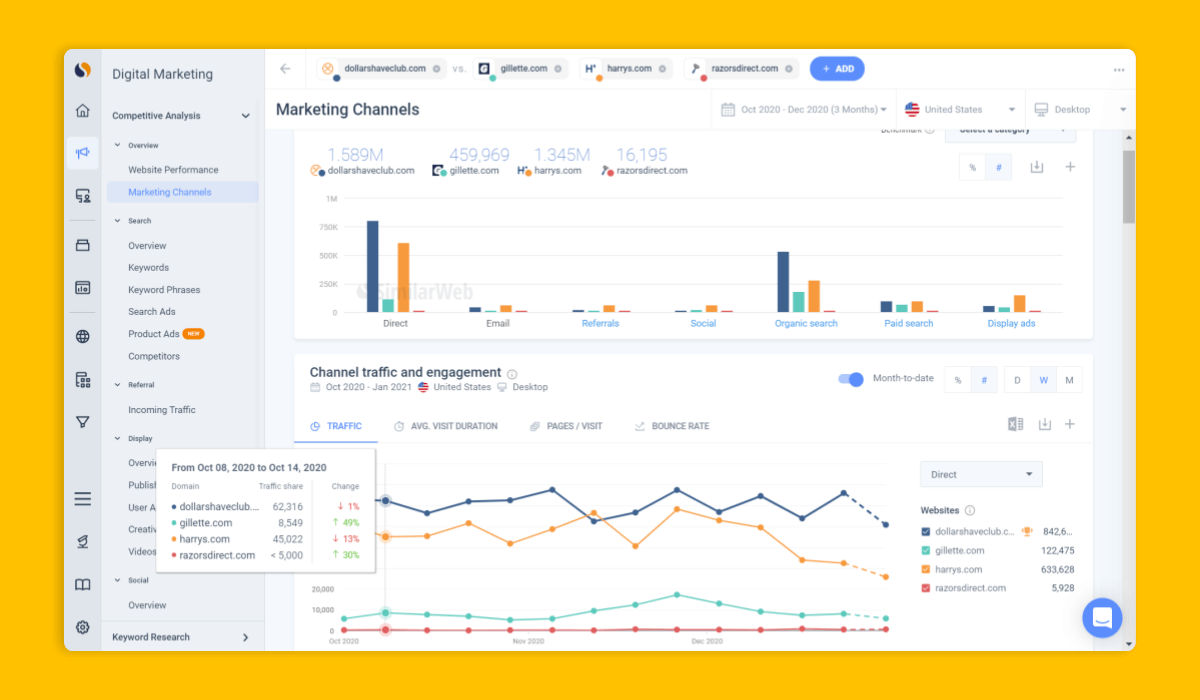Viewport: 1200px width, 700px height.
Task: Open the Display ads channel link
Action: (x=1011, y=323)
